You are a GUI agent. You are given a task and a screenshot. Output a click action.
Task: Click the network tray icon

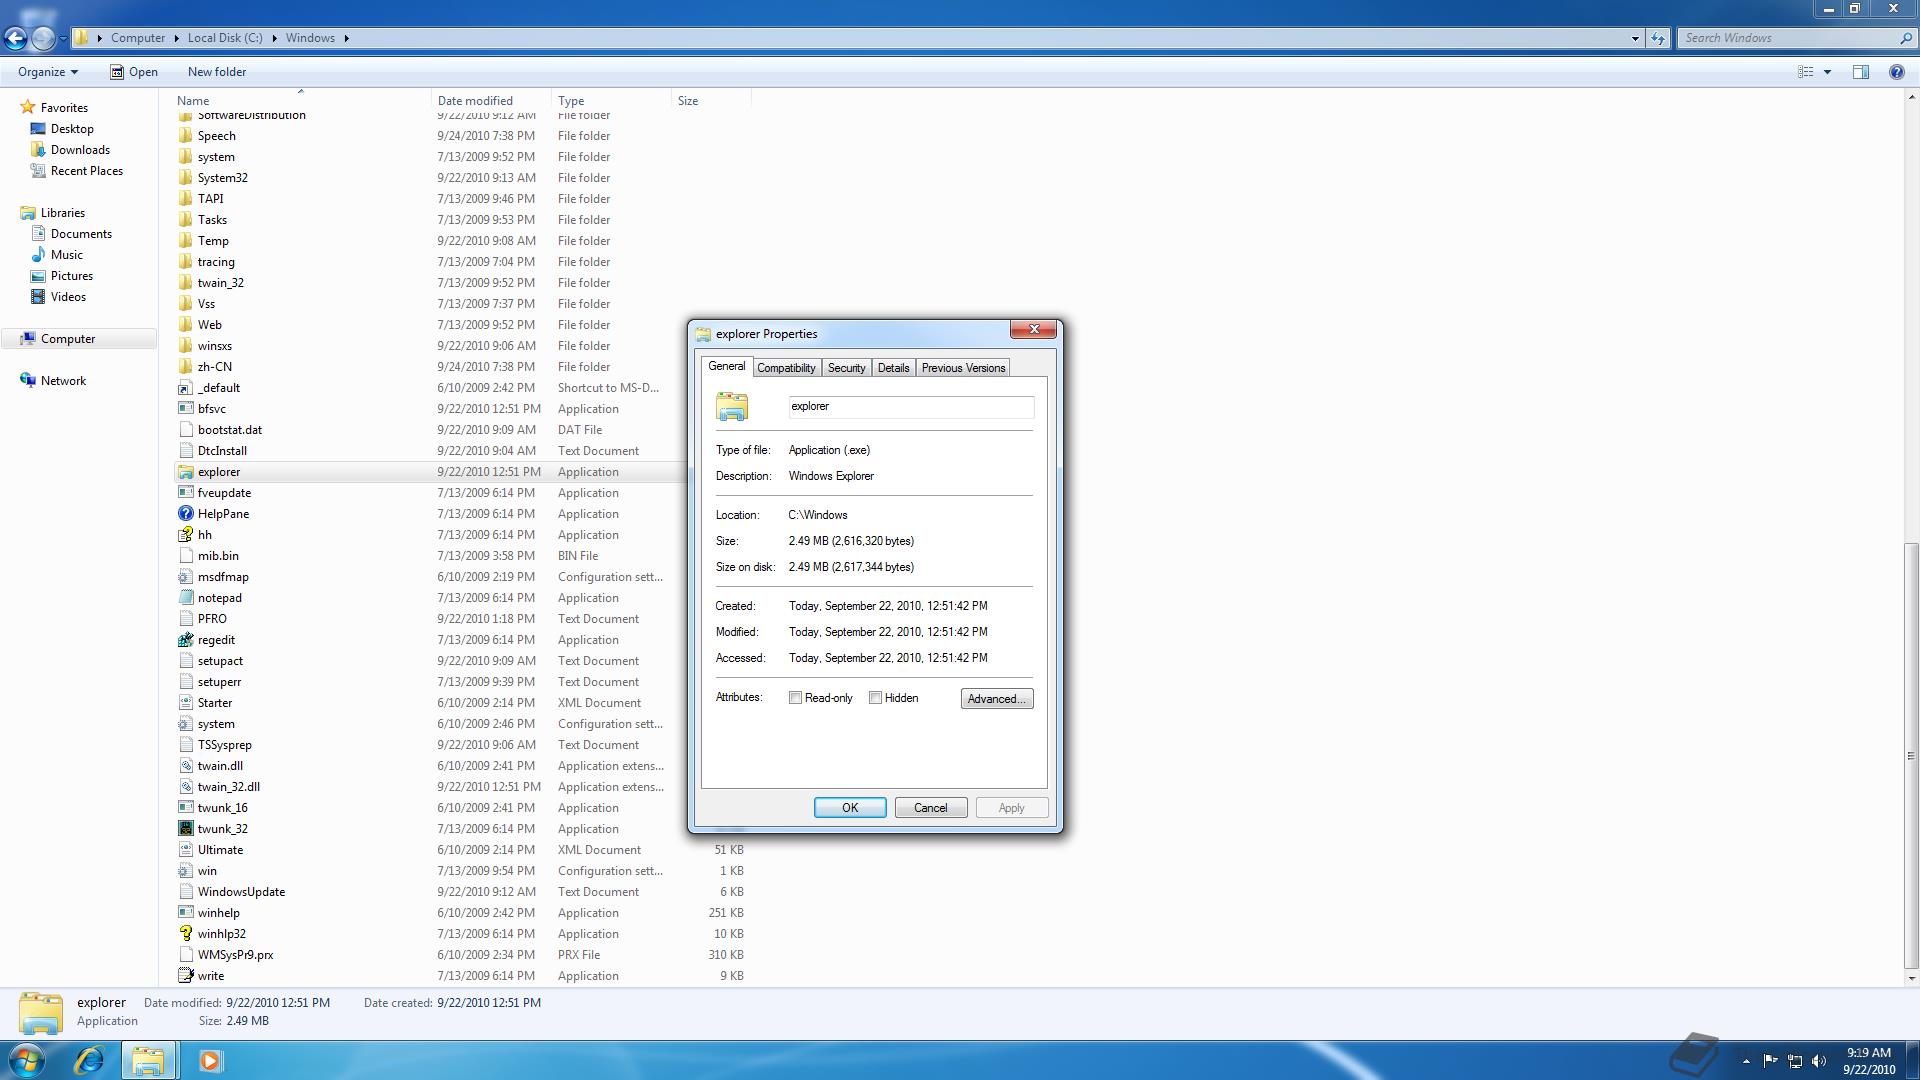pos(1795,1061)
